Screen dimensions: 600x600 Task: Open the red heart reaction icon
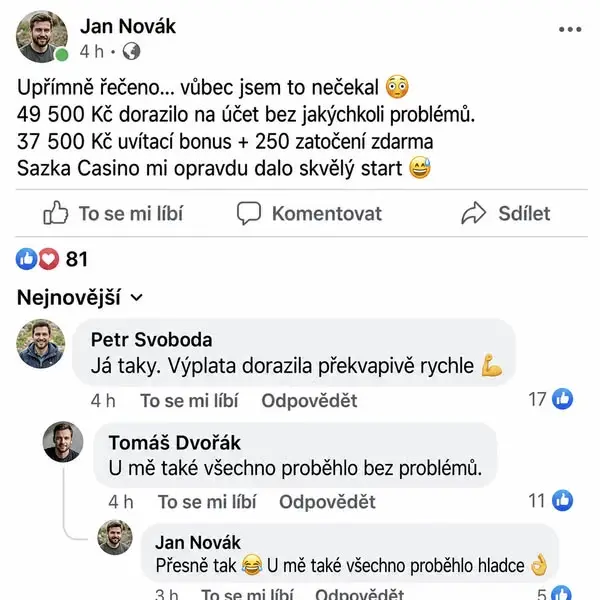coord(49,259)
